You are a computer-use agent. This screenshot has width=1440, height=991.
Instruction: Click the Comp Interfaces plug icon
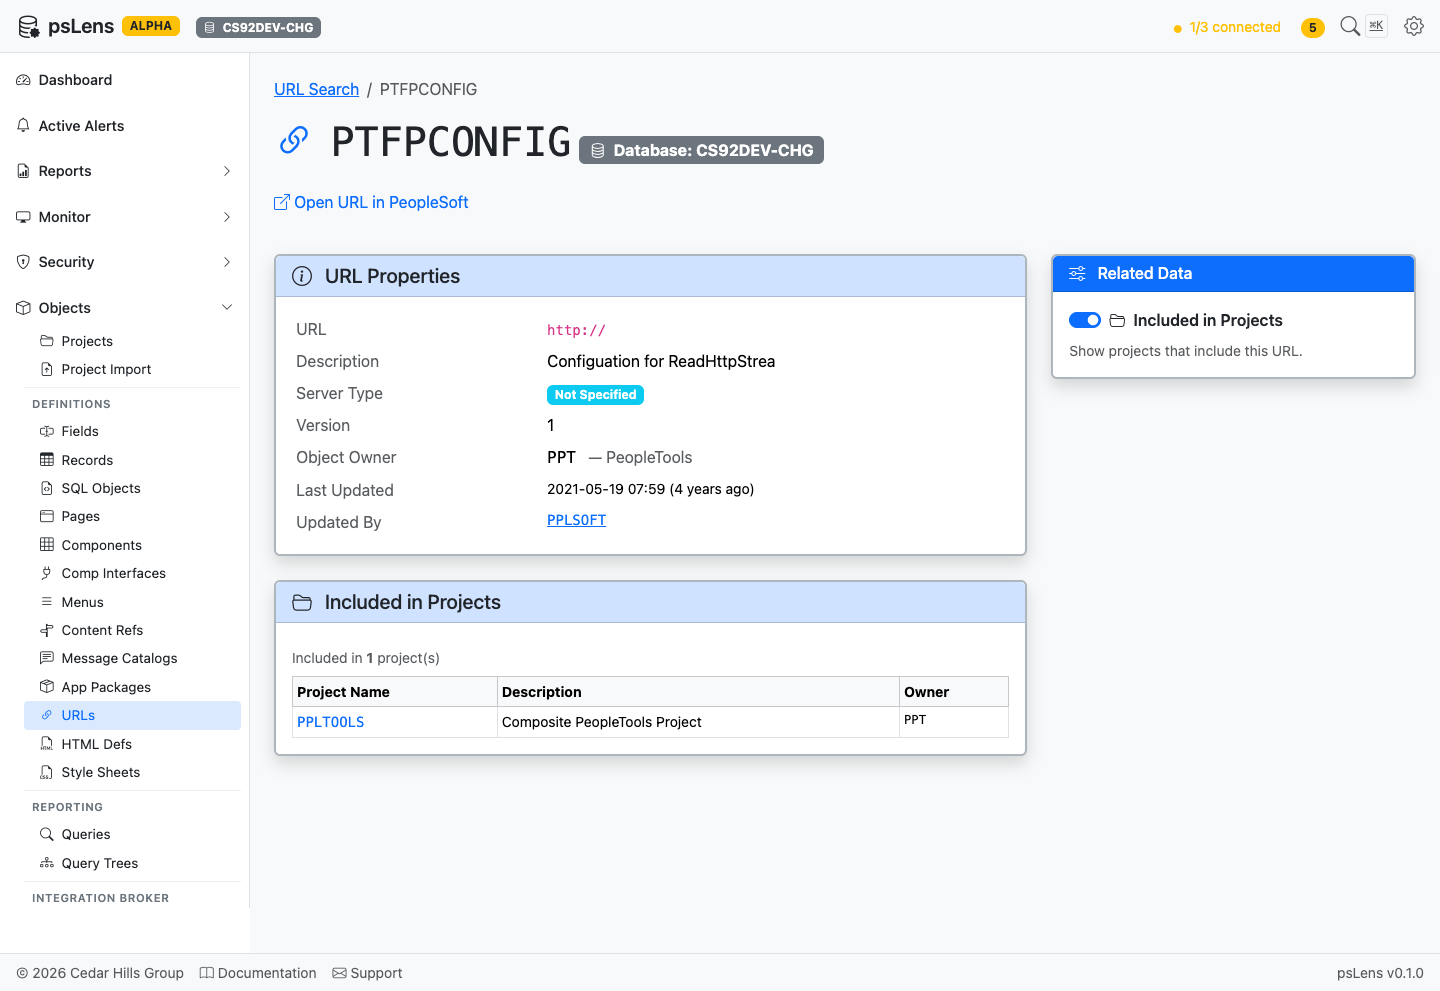(x=47, y=573)
